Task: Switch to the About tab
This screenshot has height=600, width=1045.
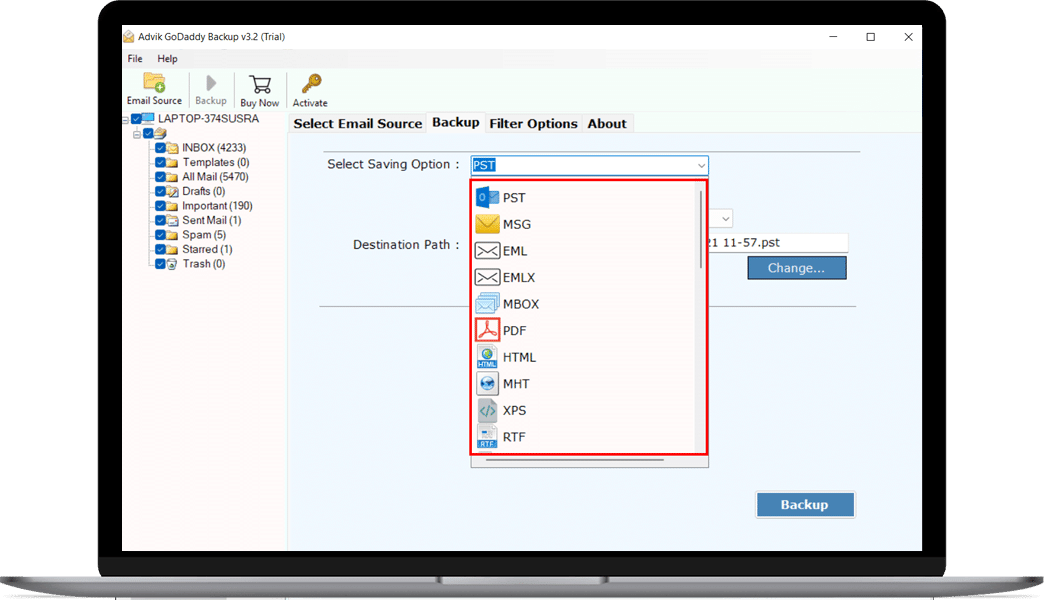Action: pos(607,123)
